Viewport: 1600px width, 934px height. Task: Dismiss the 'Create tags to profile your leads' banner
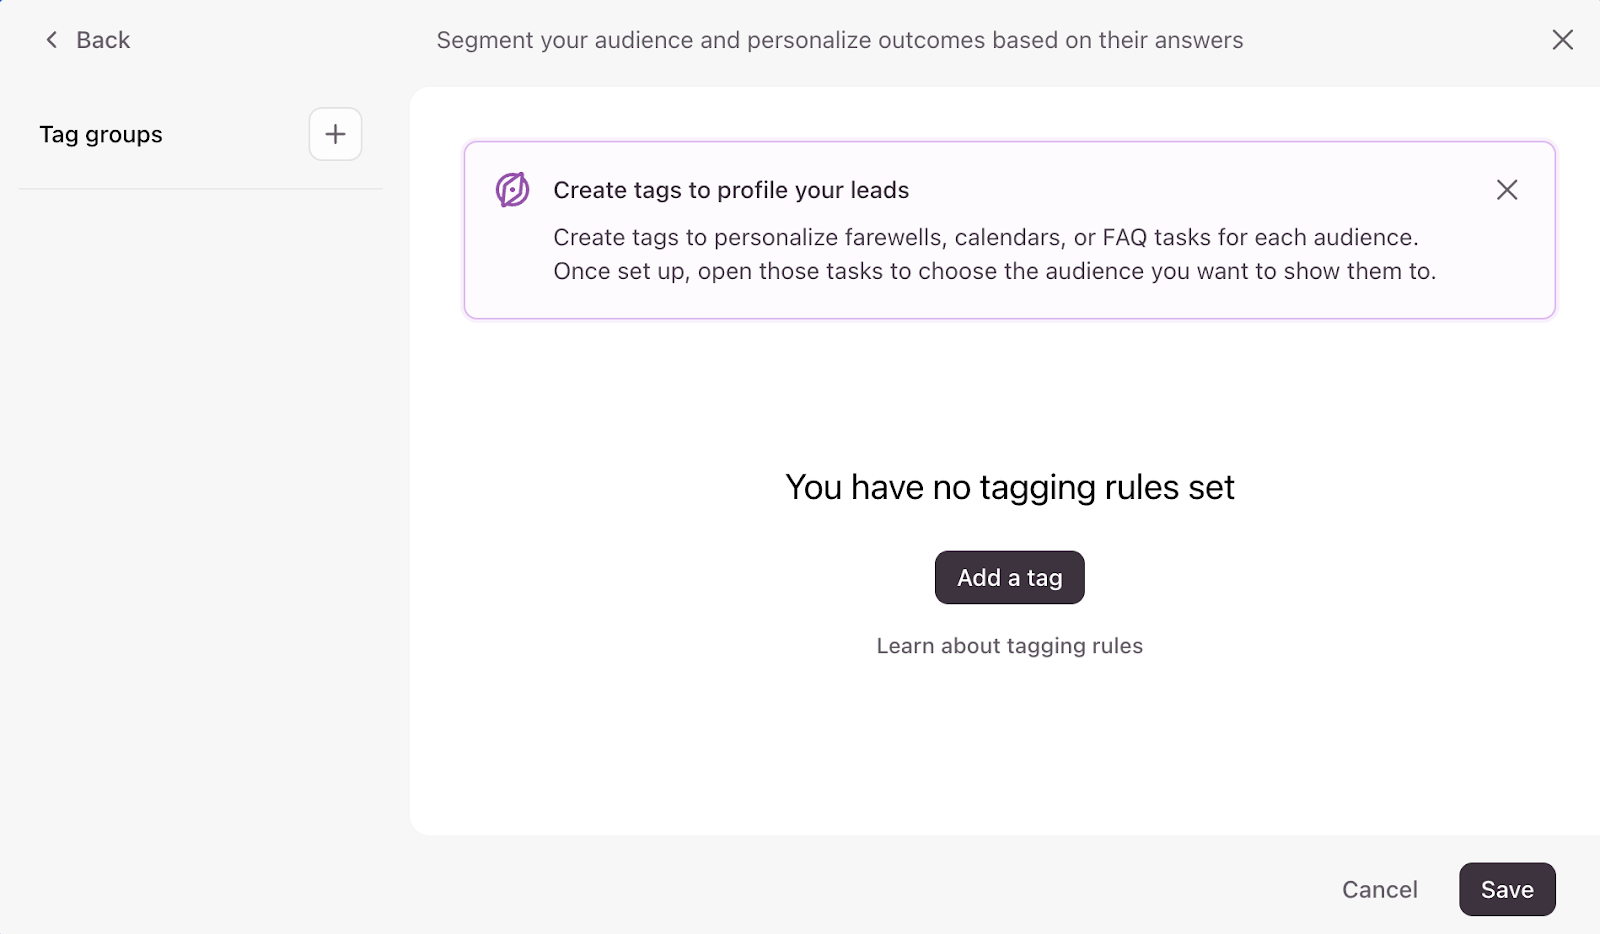coord(1506,190)
